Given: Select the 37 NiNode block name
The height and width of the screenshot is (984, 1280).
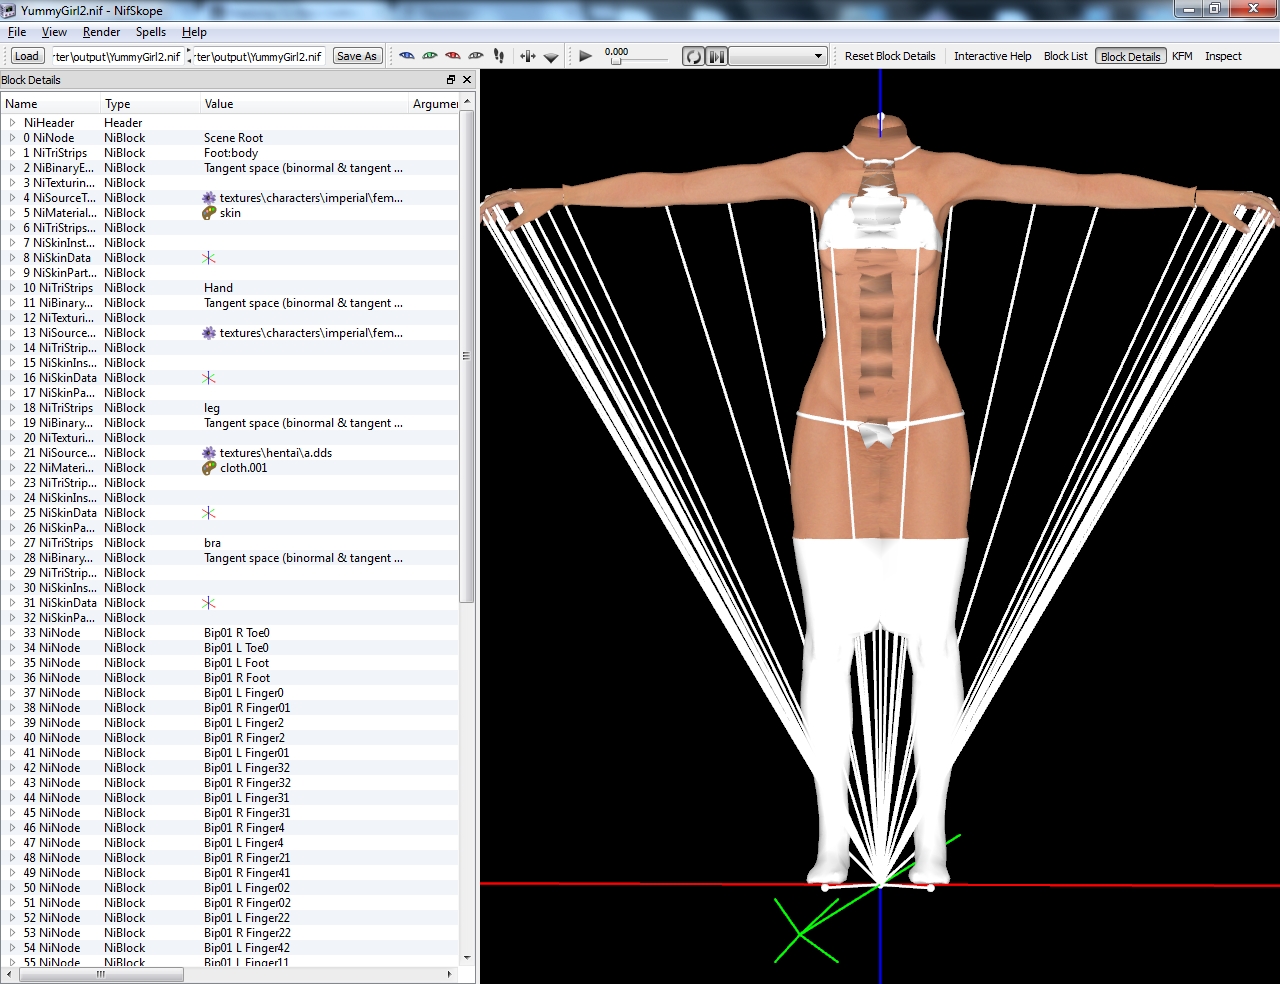Looking at the screenshot, I should point(52,693).
